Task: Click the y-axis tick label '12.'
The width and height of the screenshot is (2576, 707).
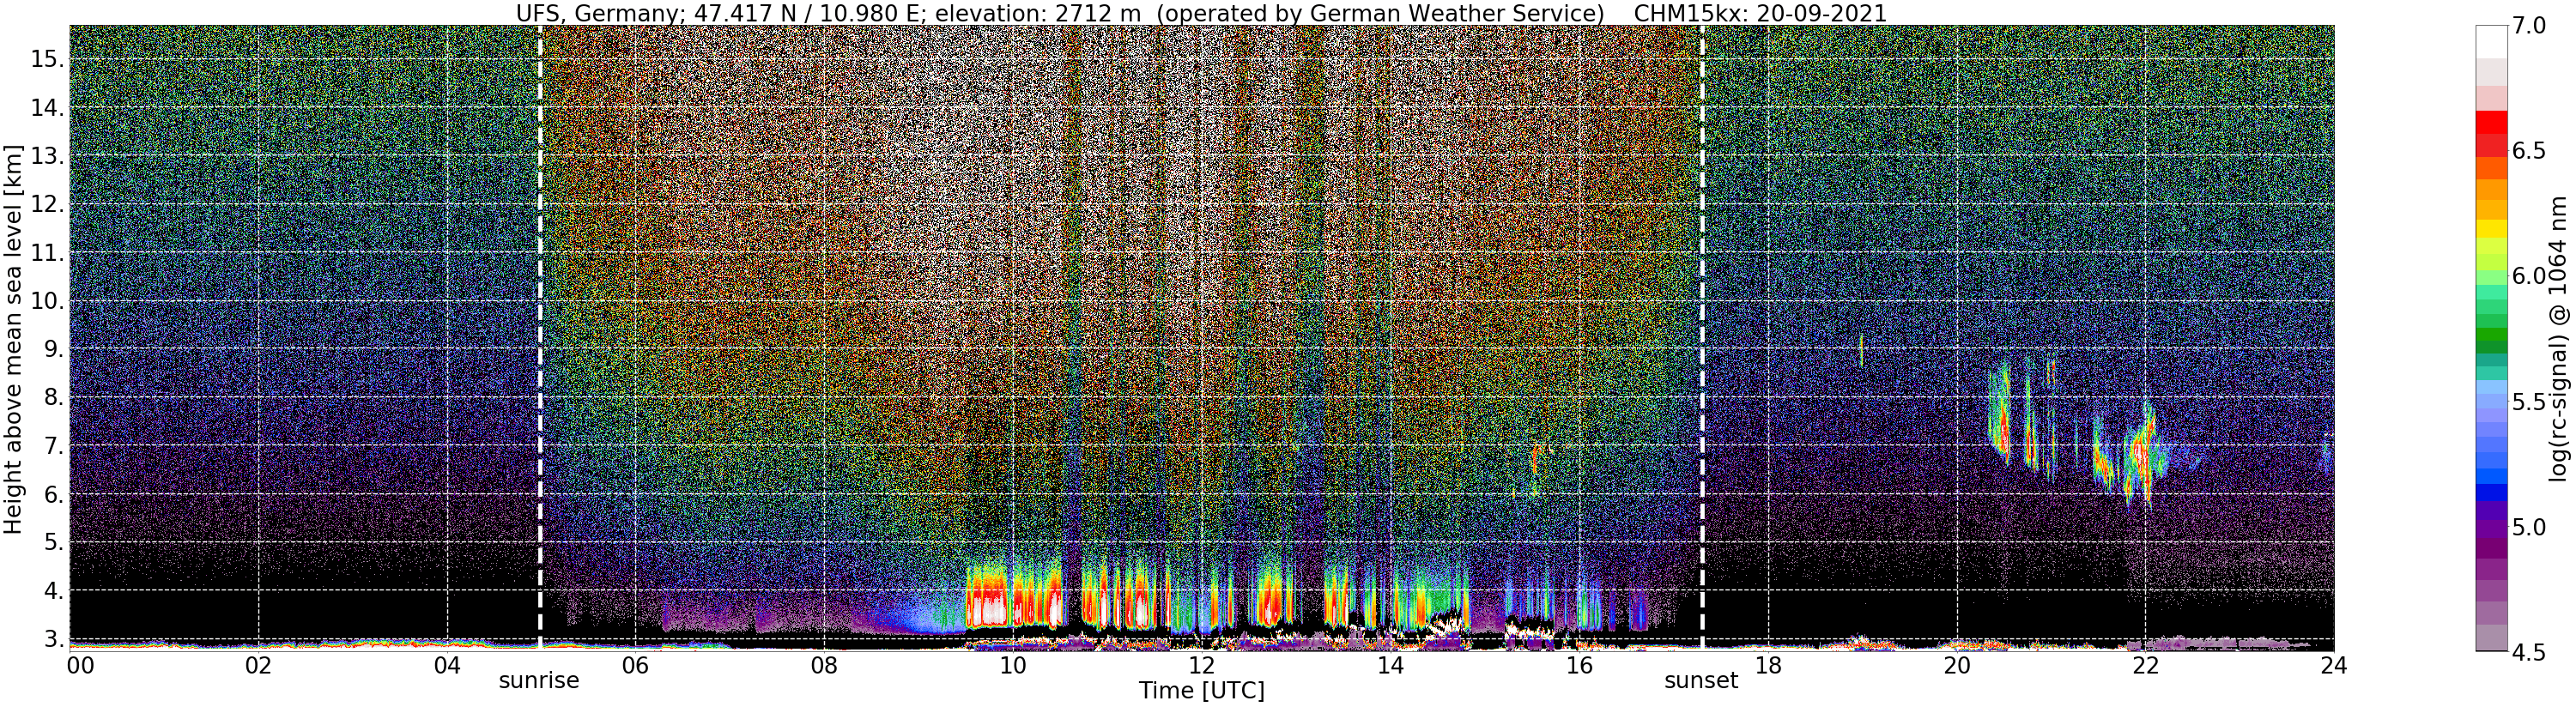Action: coord(47,205)
